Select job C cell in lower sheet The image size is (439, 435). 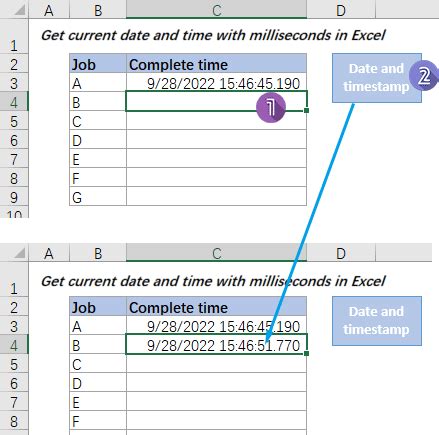point(98,363)
